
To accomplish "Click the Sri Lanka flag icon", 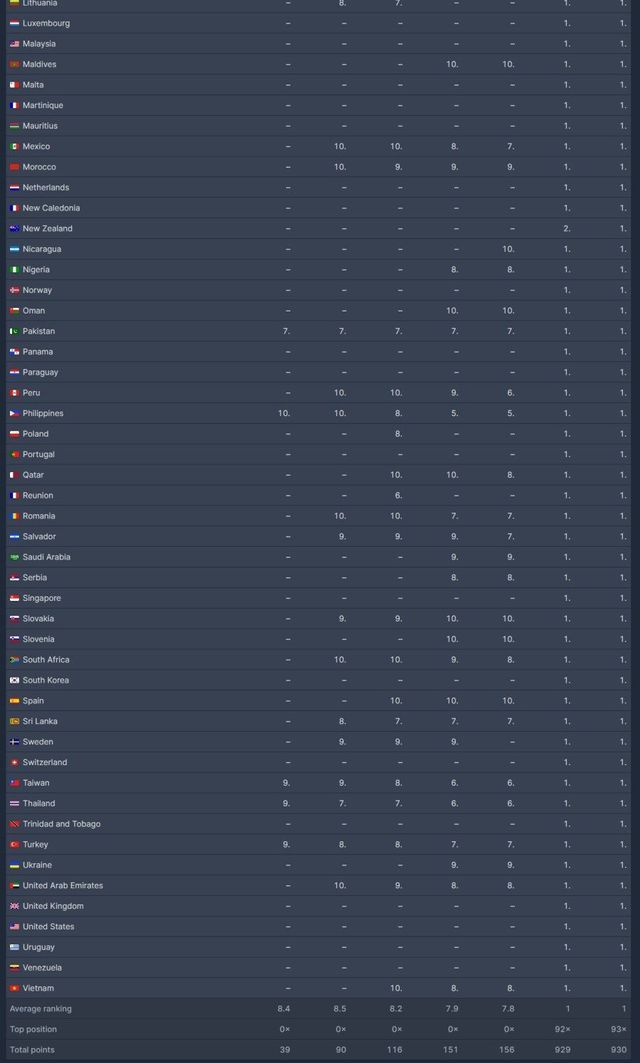I will [x=14, y=721].
